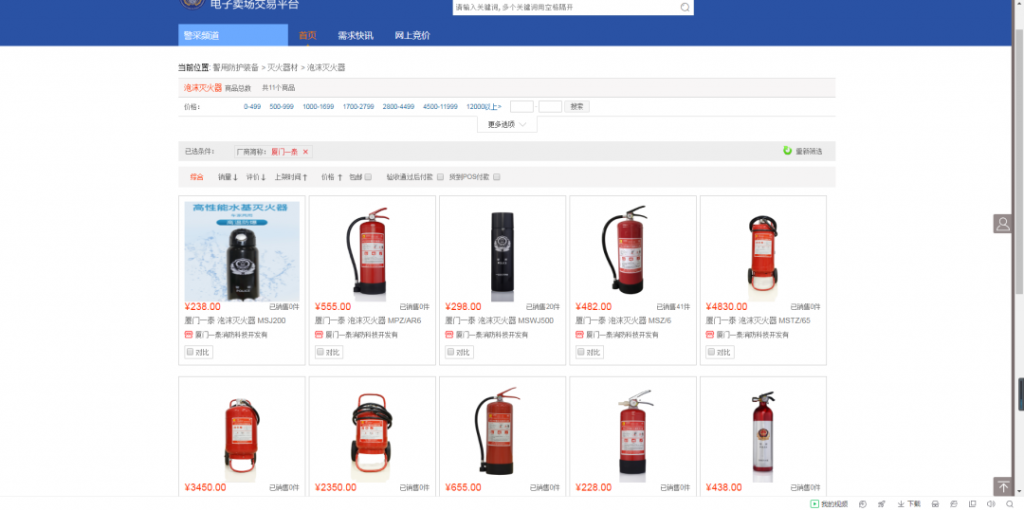Filter by price range 1700-2799

click(x=359, y=107)
